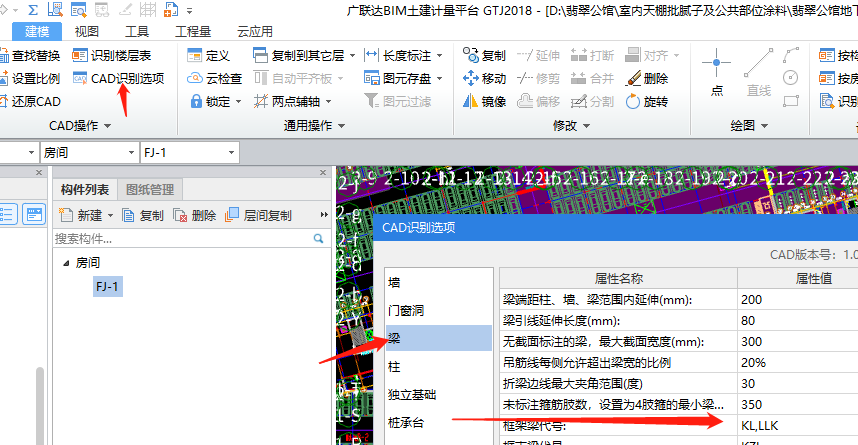
Task: Click 设置比例 scale setting tool
Action: click(30, 78)
